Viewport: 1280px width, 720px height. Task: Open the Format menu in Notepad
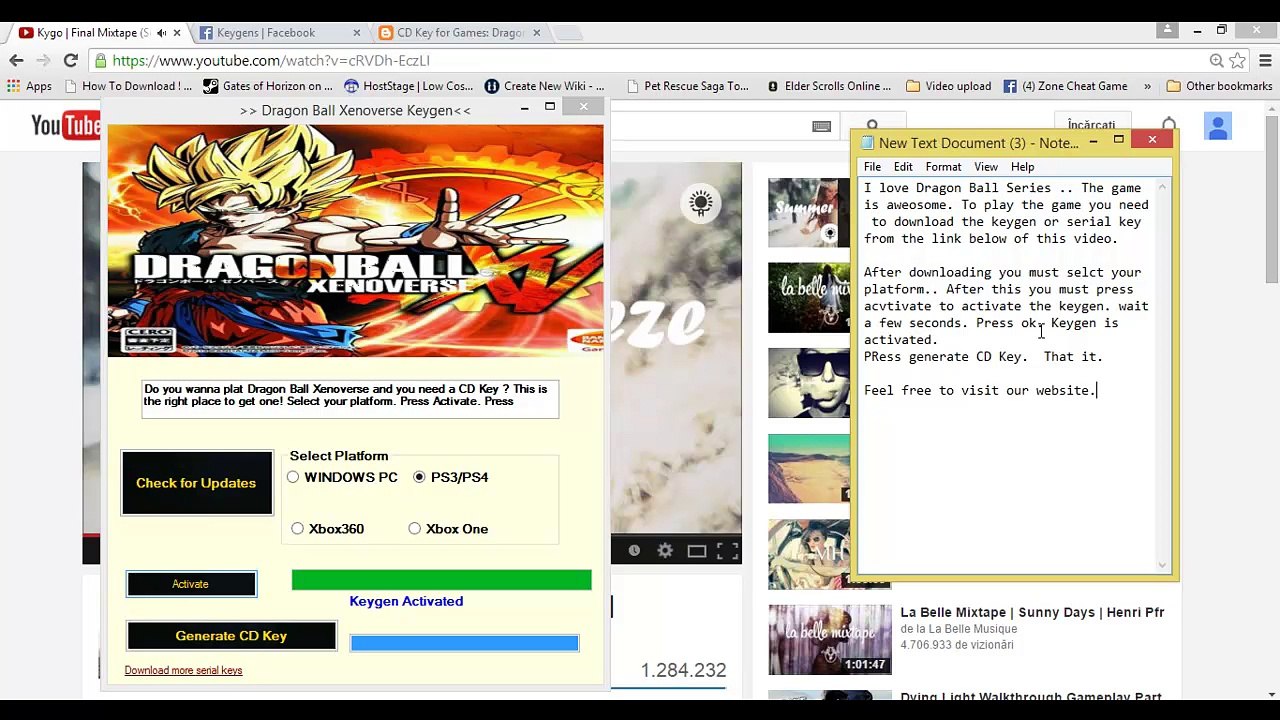pos(943,167)
